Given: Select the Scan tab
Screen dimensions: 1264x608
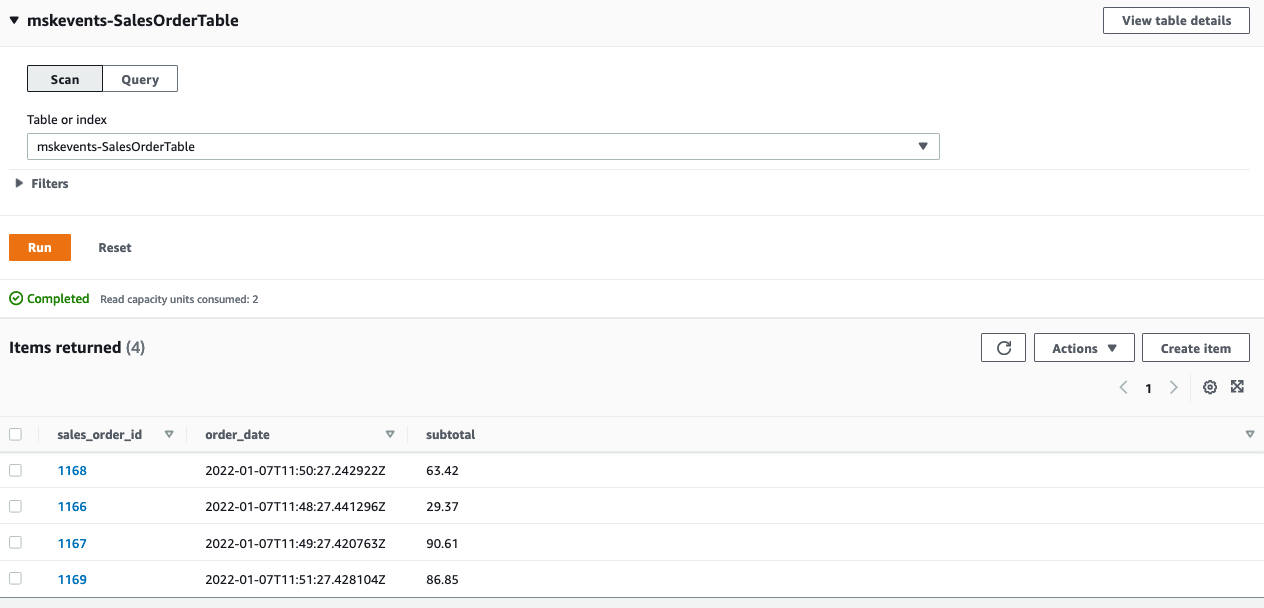Looking at the screenshot, I should coord(64,78).
